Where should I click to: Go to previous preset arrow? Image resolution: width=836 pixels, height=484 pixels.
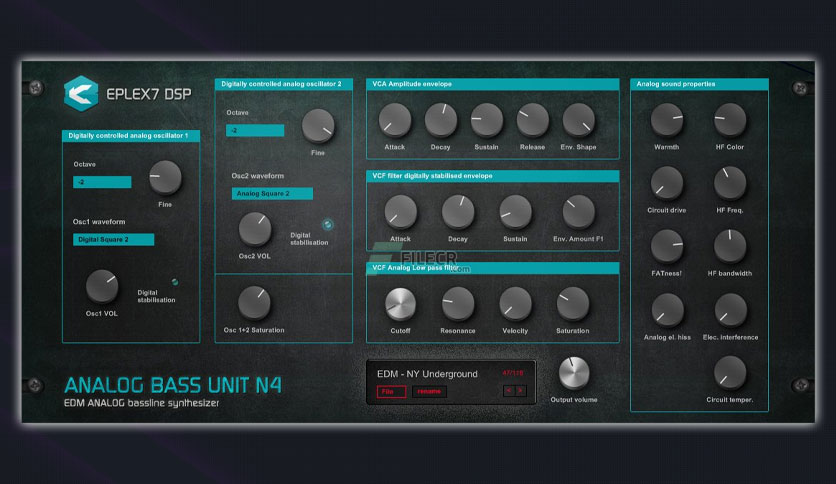[509, 391]
